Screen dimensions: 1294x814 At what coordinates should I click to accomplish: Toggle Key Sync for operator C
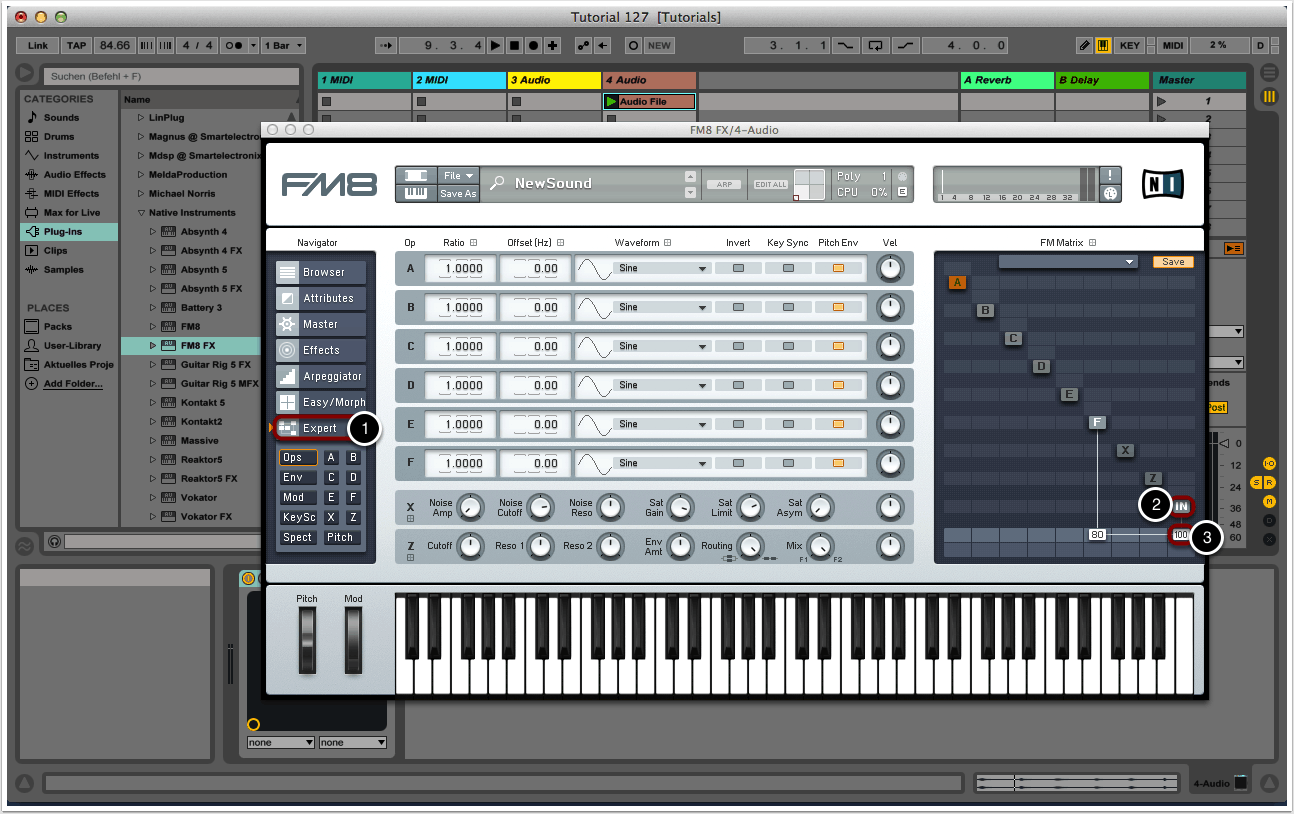coord(788,346)
